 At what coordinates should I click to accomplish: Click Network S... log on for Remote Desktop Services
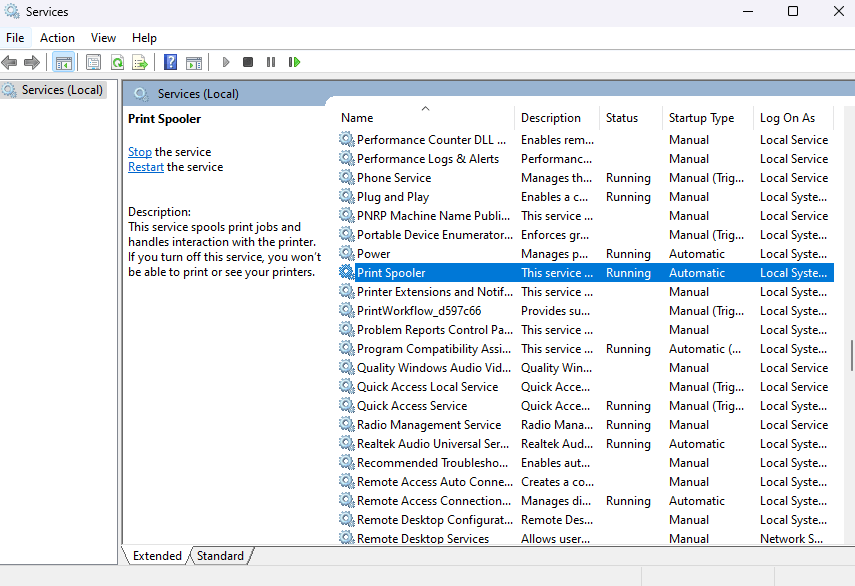[791, 539]
